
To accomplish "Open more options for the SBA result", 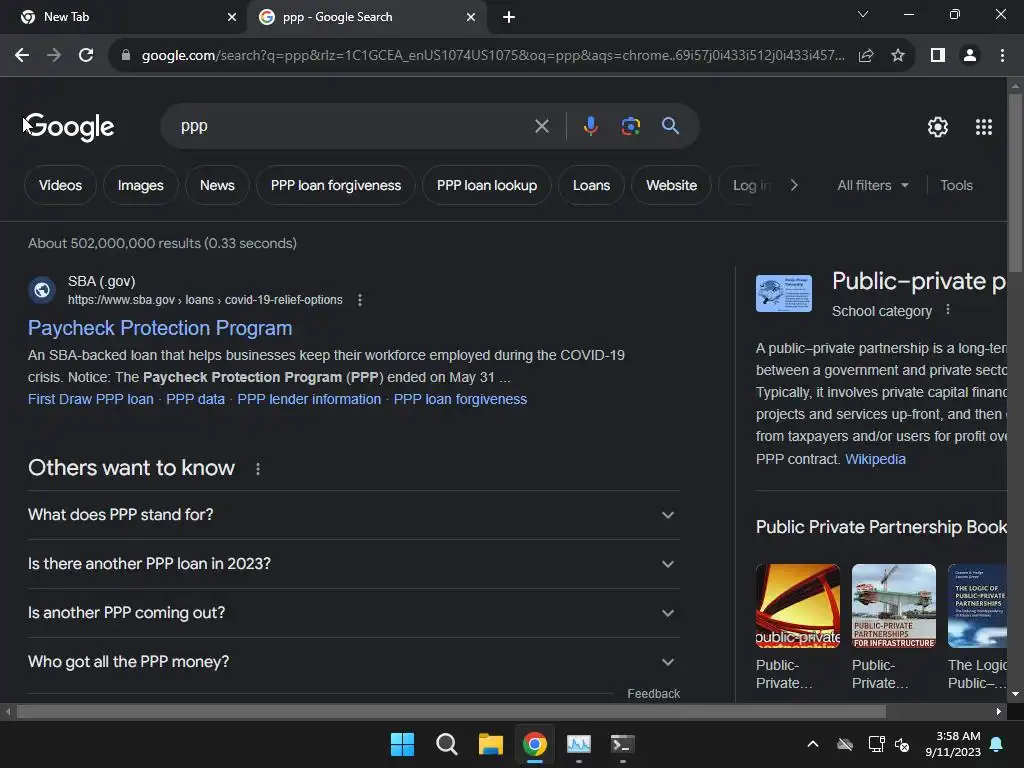I will (360, 300).
